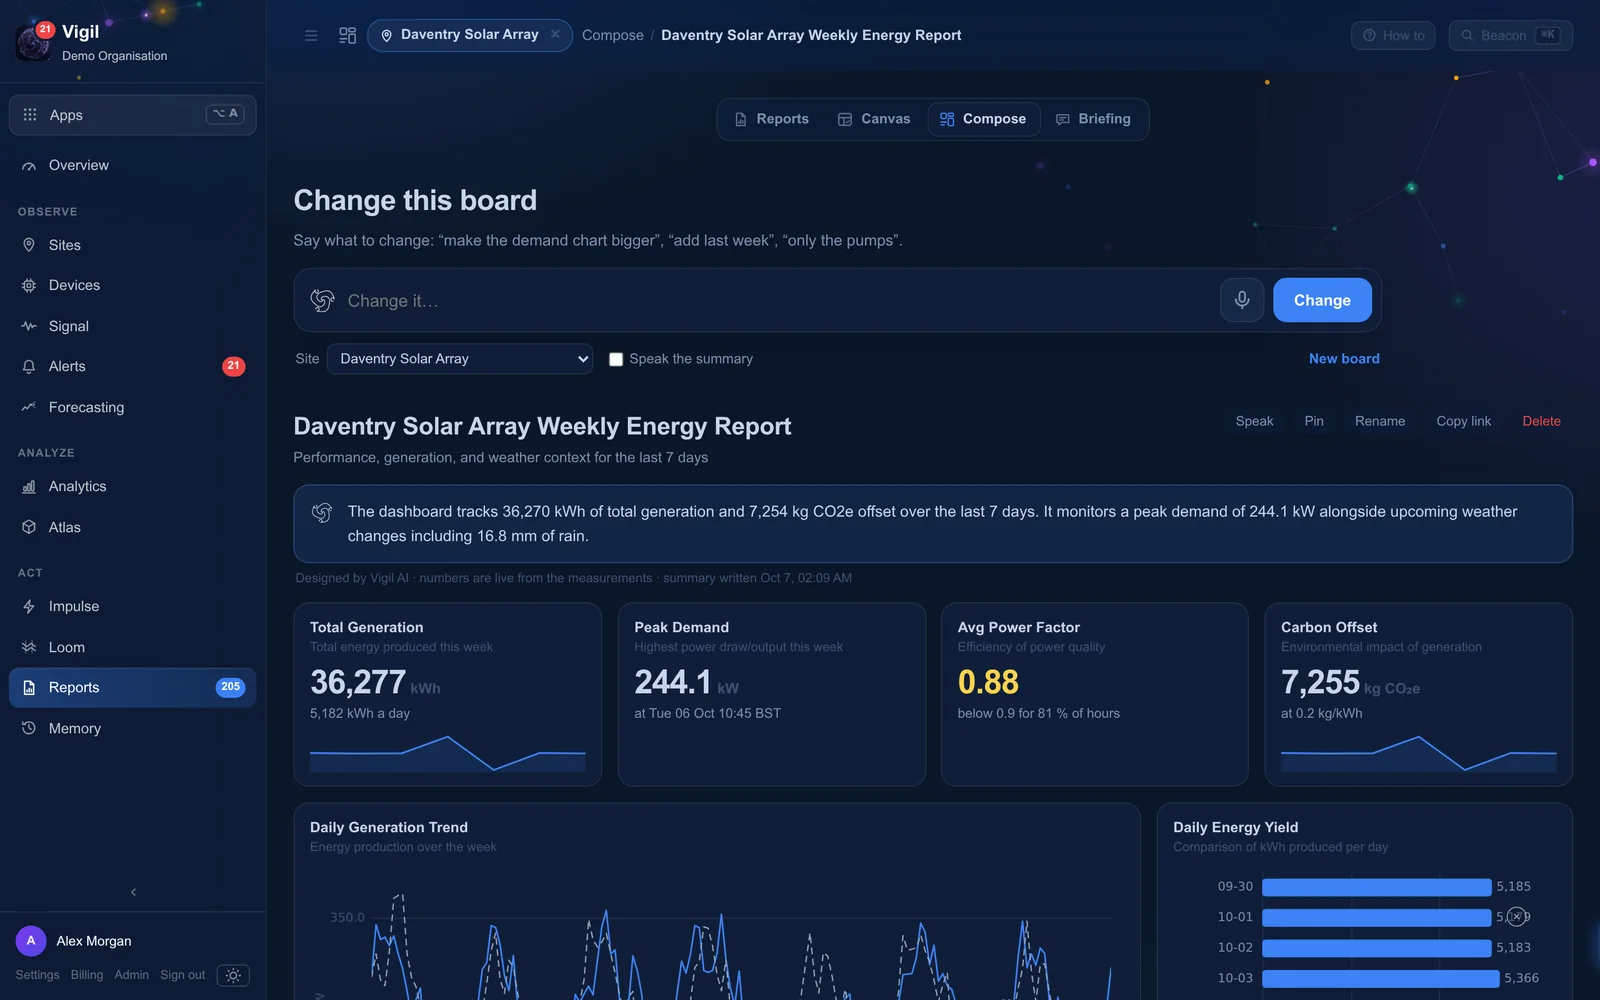Image resolution: width=1600 pixels, height=1000 pixels.
Task: Switch to Reports tab
Action: click(x=771, y=119)
